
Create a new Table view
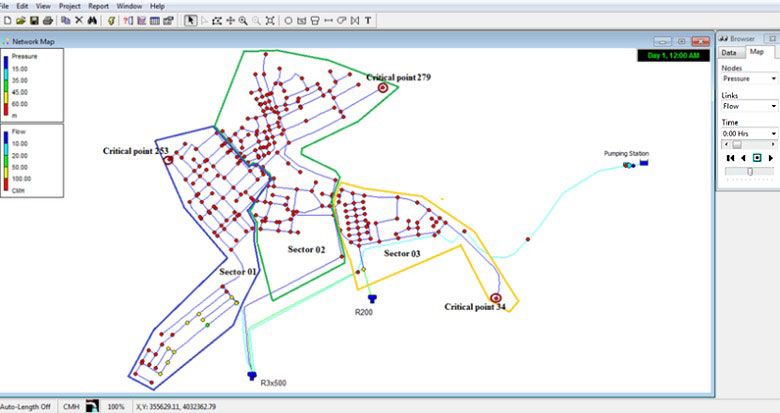155,20
